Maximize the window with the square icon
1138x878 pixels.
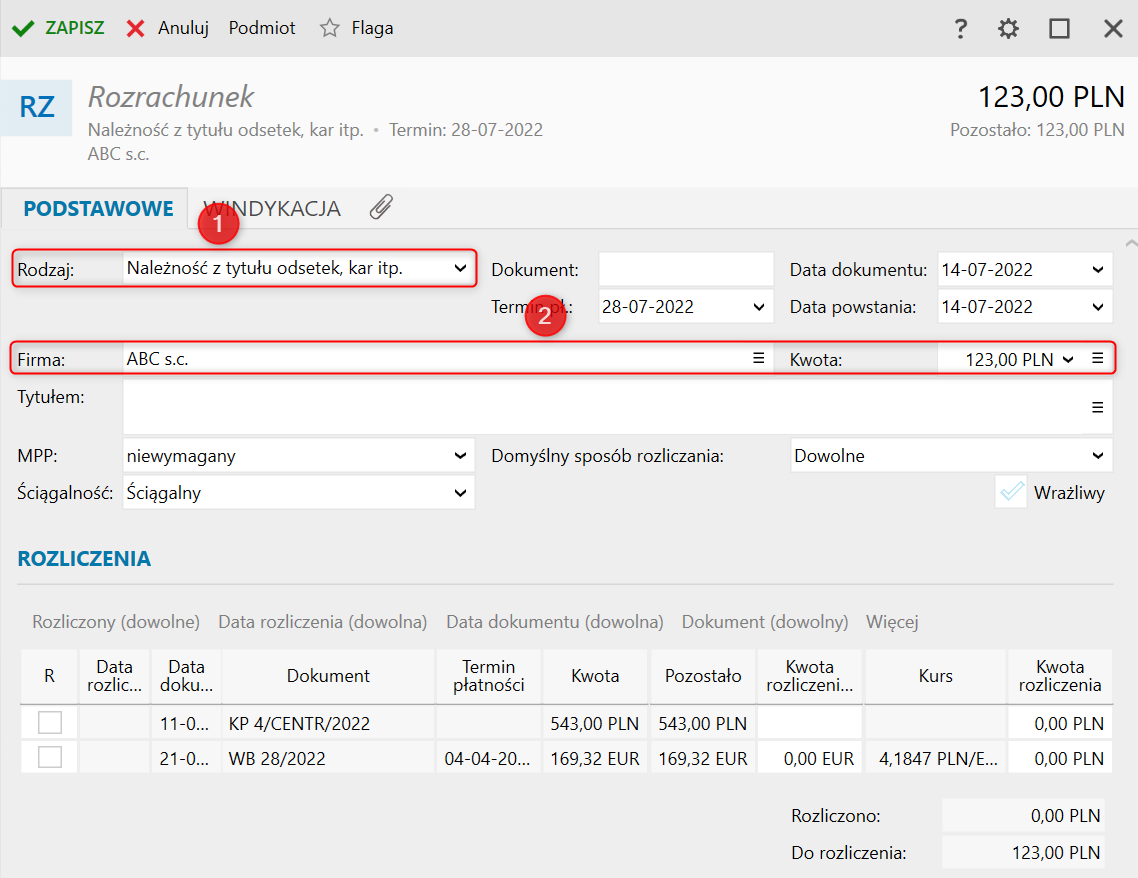(1060, 29)
